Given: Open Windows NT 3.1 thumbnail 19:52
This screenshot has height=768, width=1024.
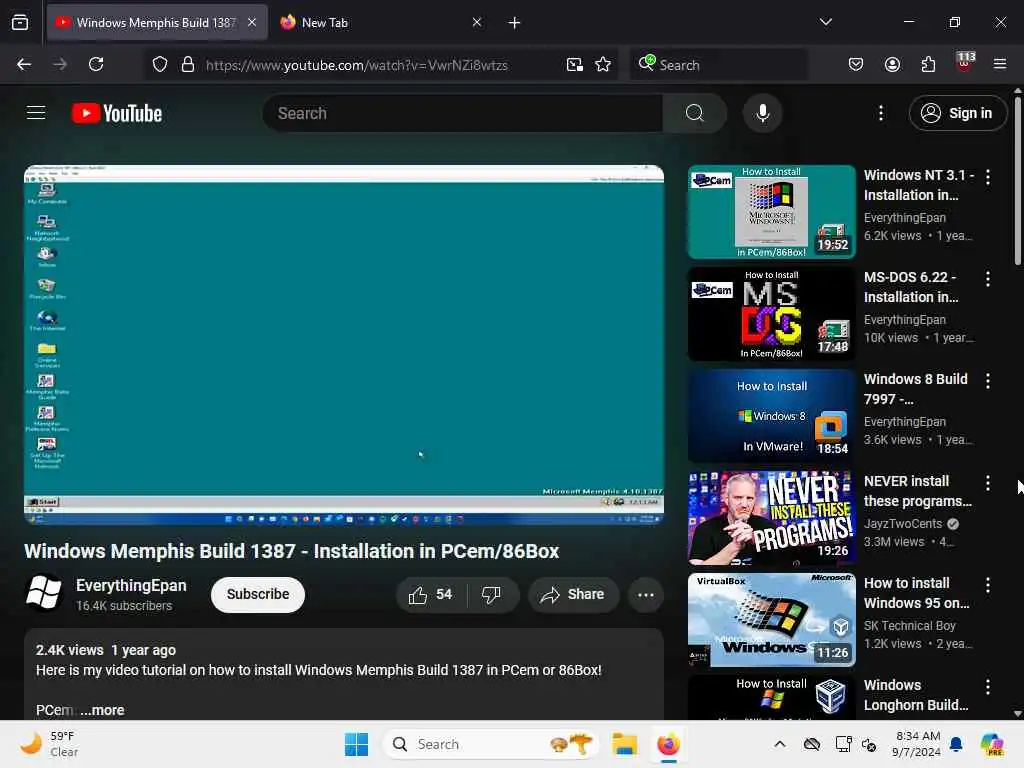Looking at the screenshot, I should coord(771,212).
